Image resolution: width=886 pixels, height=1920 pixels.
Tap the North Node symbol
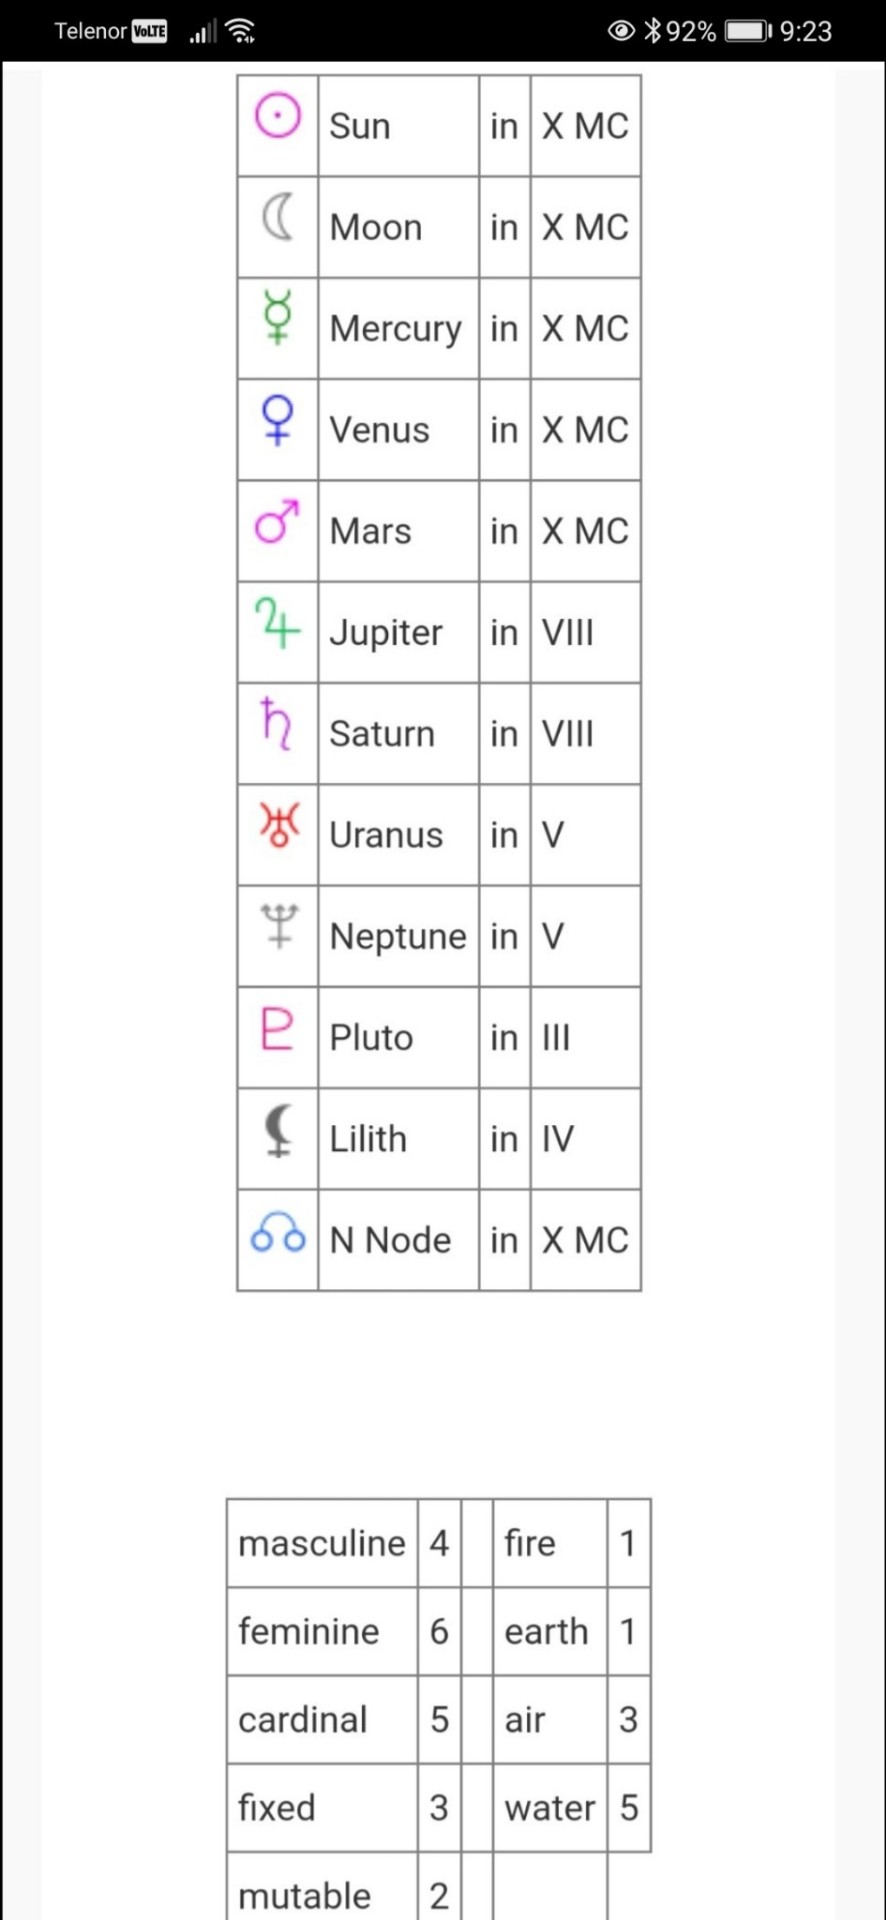tap(278, 1232)
